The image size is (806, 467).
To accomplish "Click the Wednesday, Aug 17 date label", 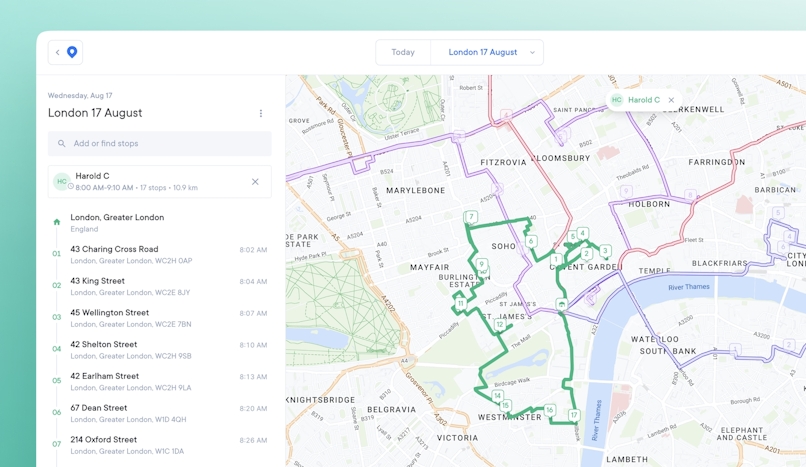I will point(80,96).
